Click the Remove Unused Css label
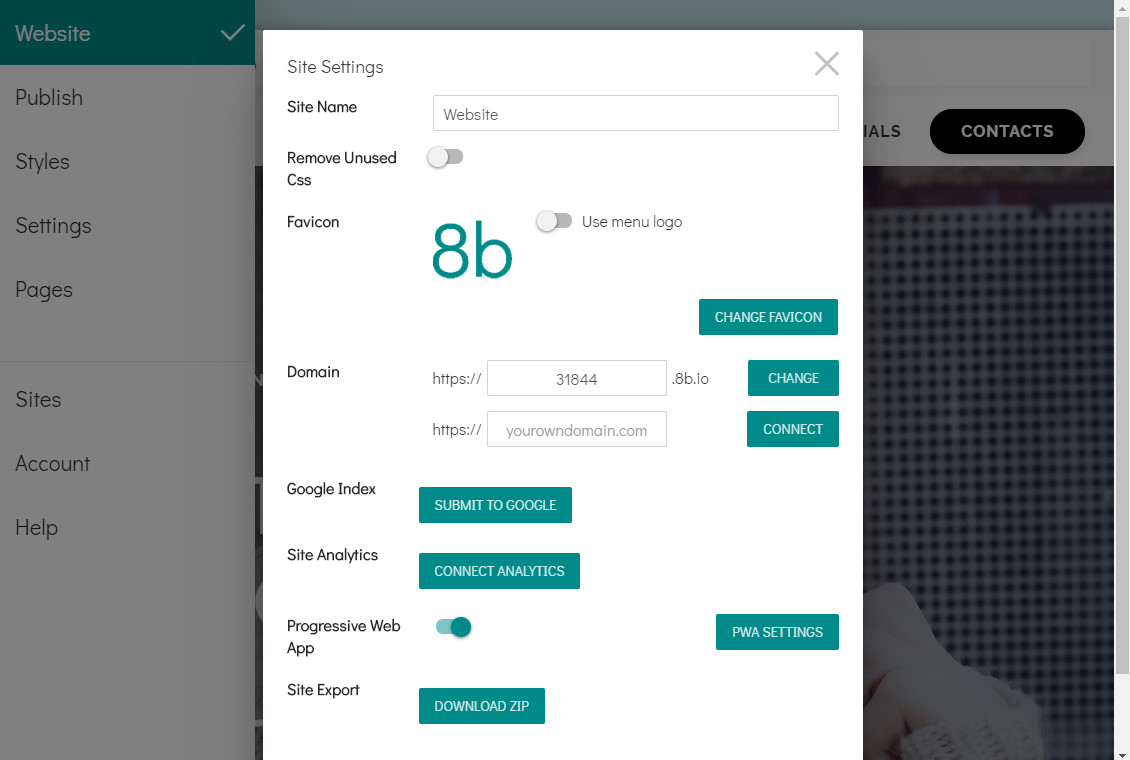1130x760 pixels. (x=342, y=169)
